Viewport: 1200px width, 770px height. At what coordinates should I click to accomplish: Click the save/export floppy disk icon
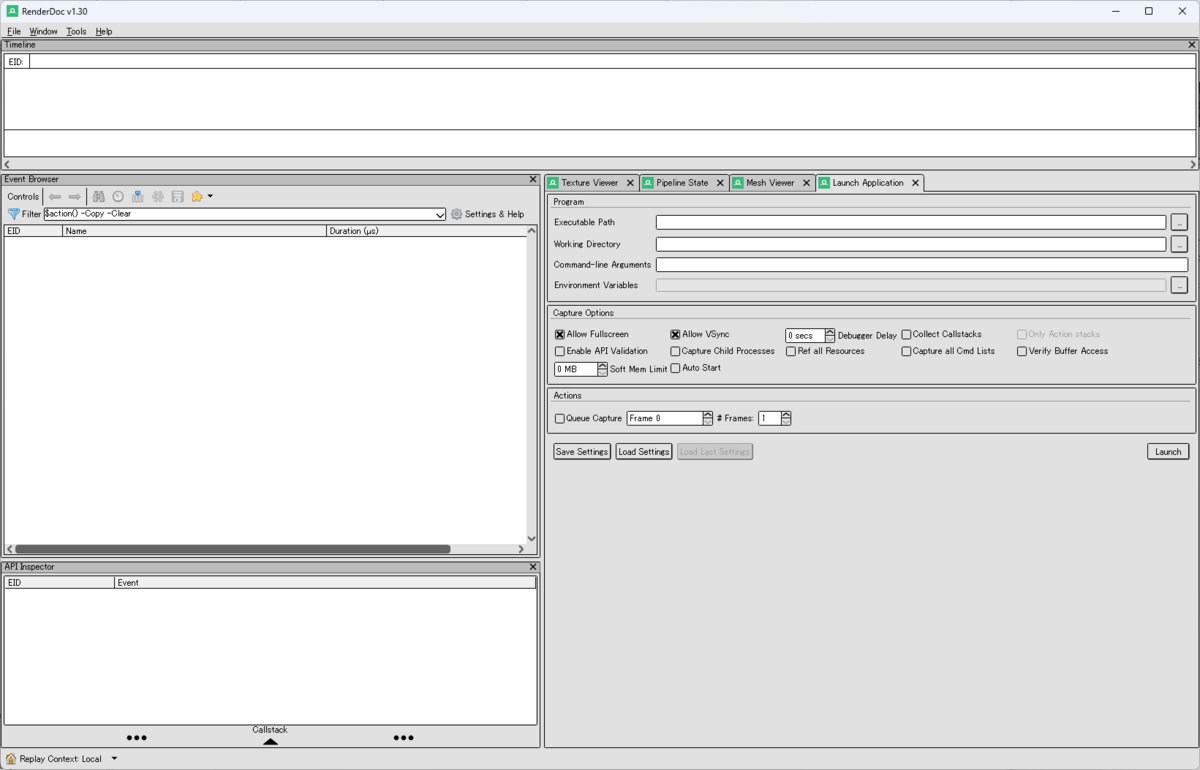pyautogui.click(x=178, y=197)
